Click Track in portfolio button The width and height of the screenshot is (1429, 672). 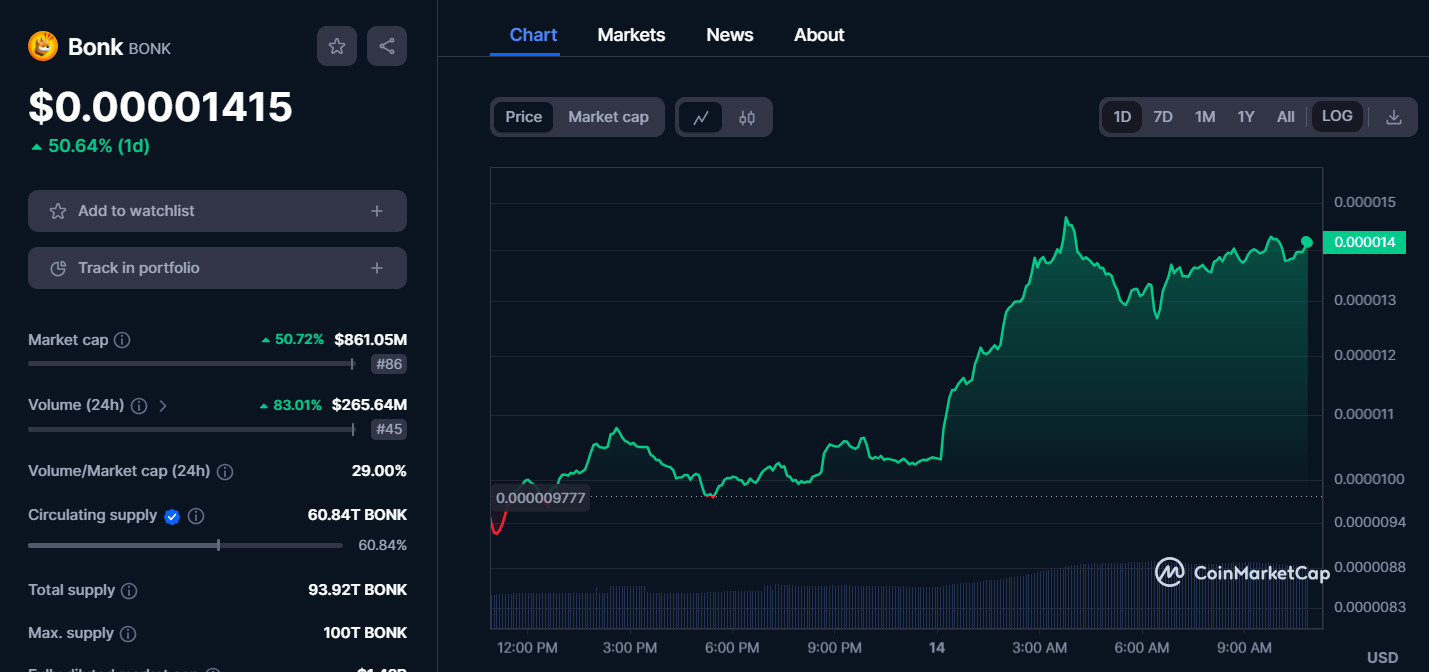pos(217,268)
